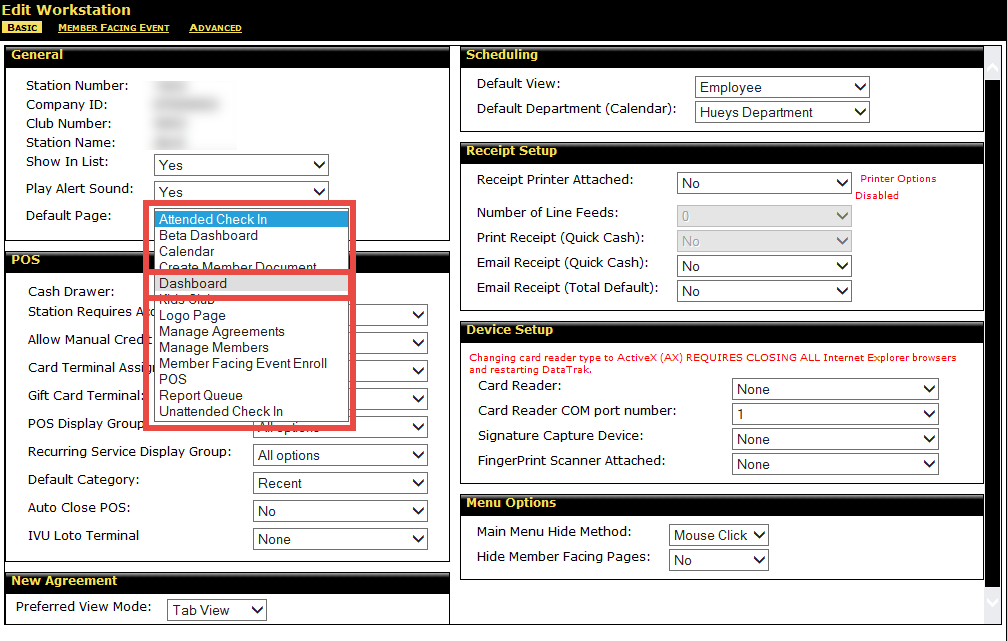Open the Show In List dropdown

tap(241, 165)
